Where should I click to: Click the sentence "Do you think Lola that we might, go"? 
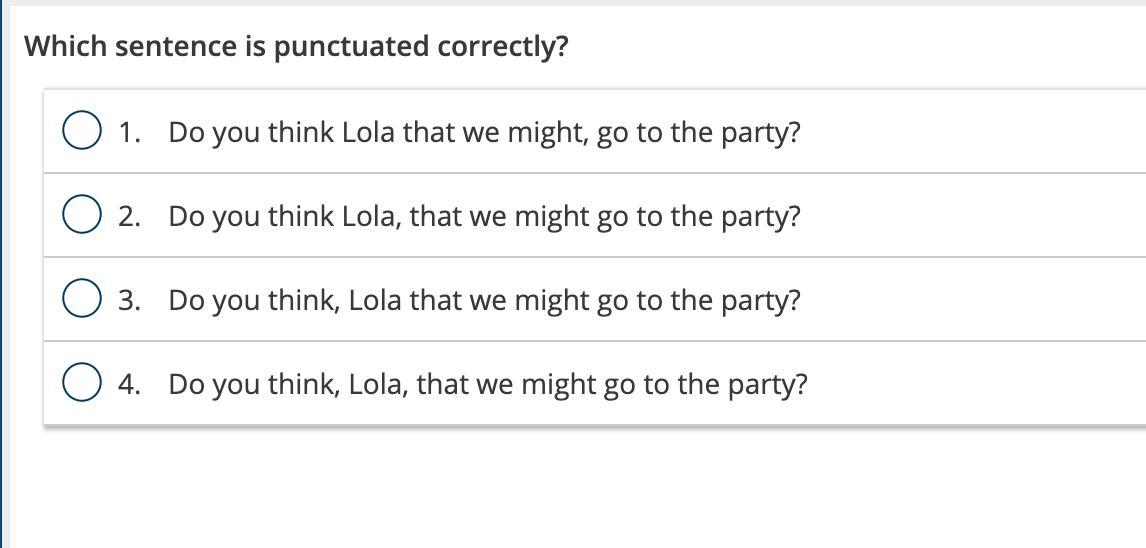pyautogui.click(x=484, y=133)
